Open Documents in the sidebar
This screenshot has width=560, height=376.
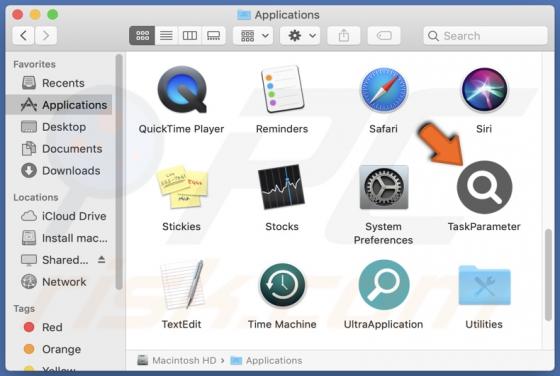coord(59,149)
